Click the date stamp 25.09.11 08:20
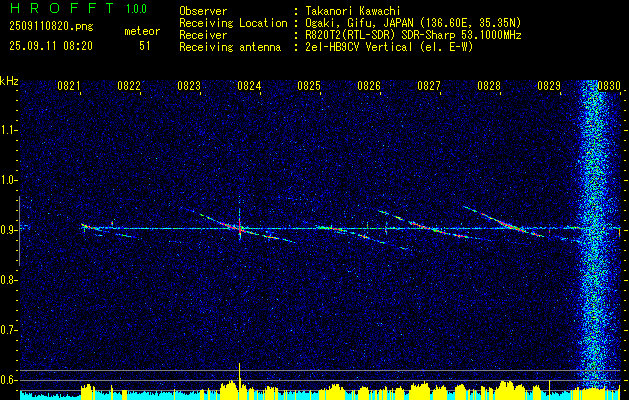 click(x=51, y=46)
